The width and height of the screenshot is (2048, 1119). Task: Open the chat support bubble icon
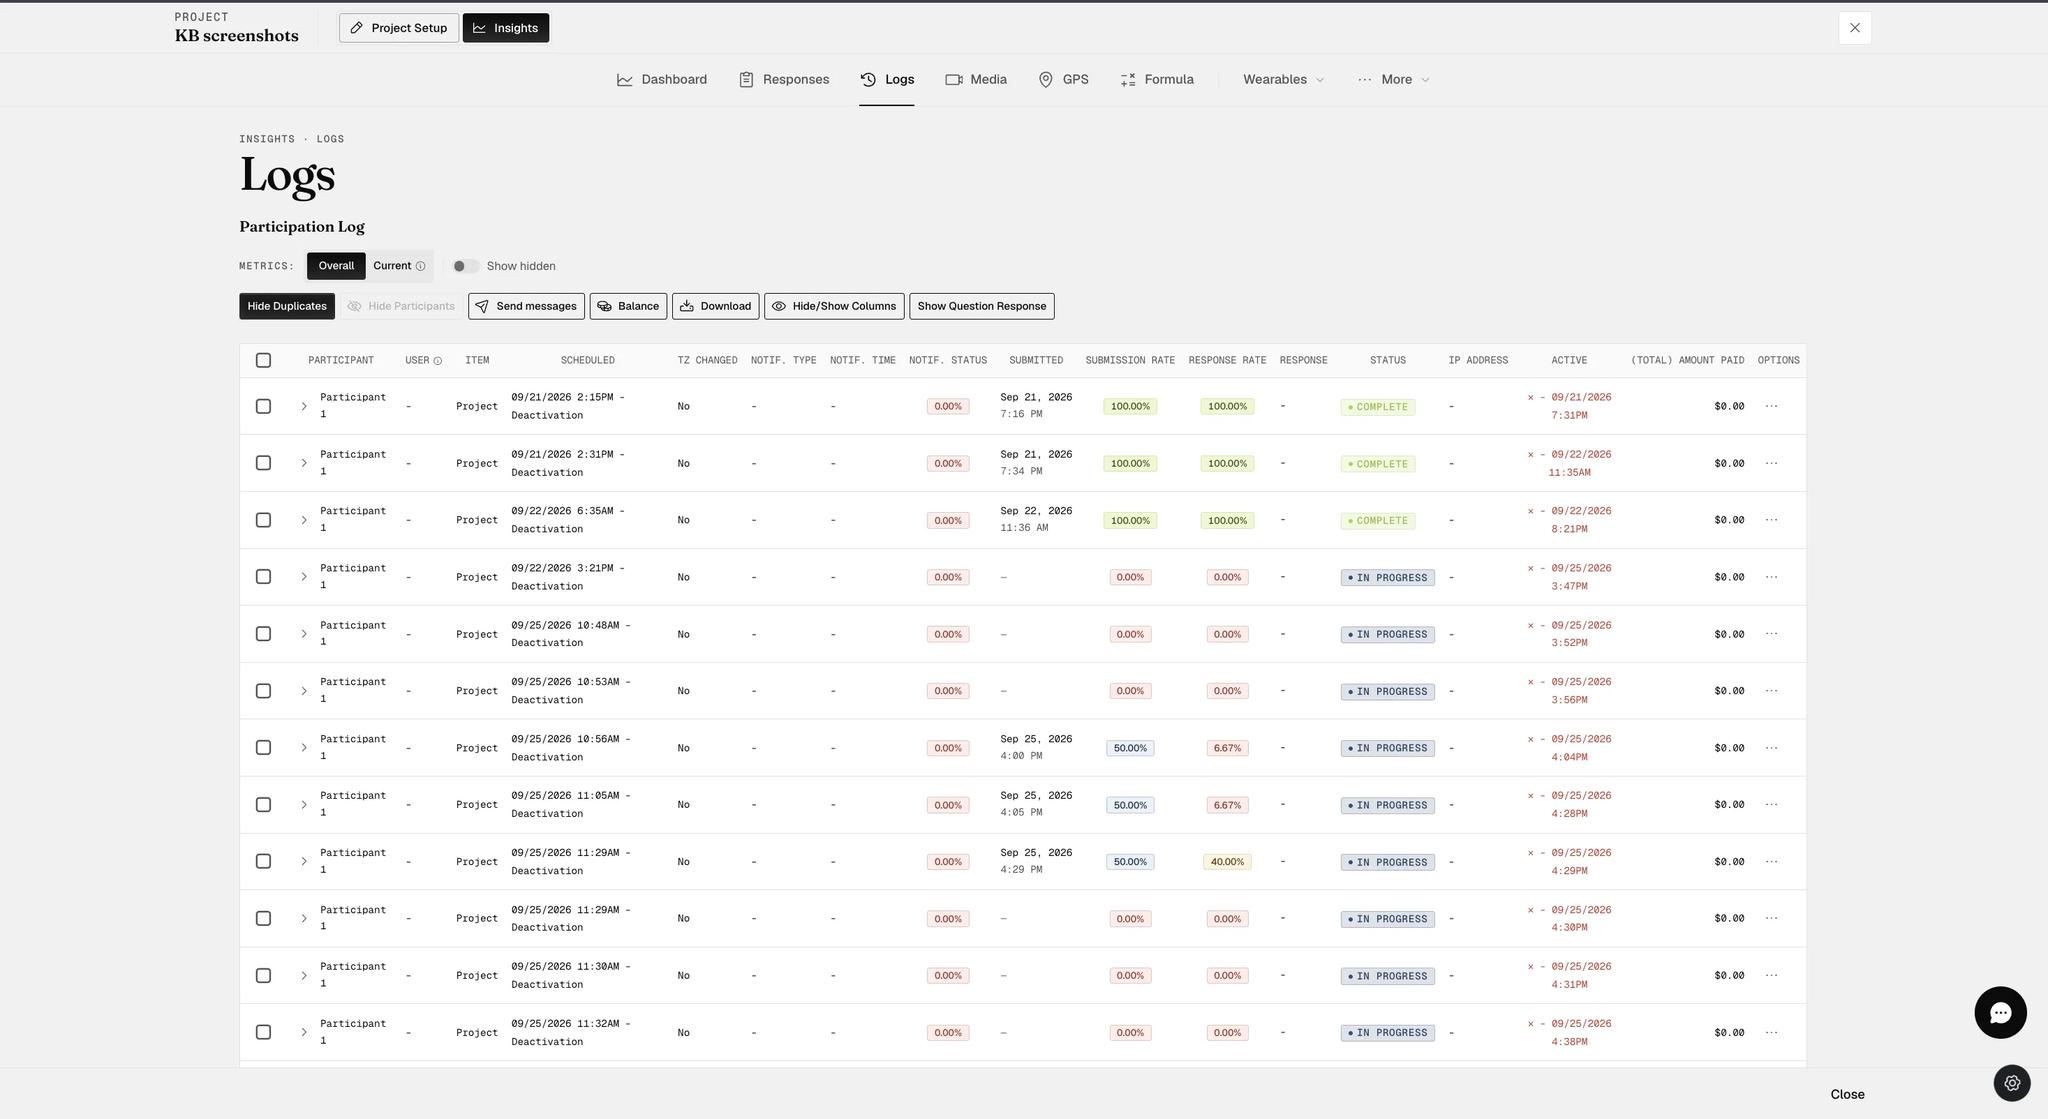point(2000,1013)
